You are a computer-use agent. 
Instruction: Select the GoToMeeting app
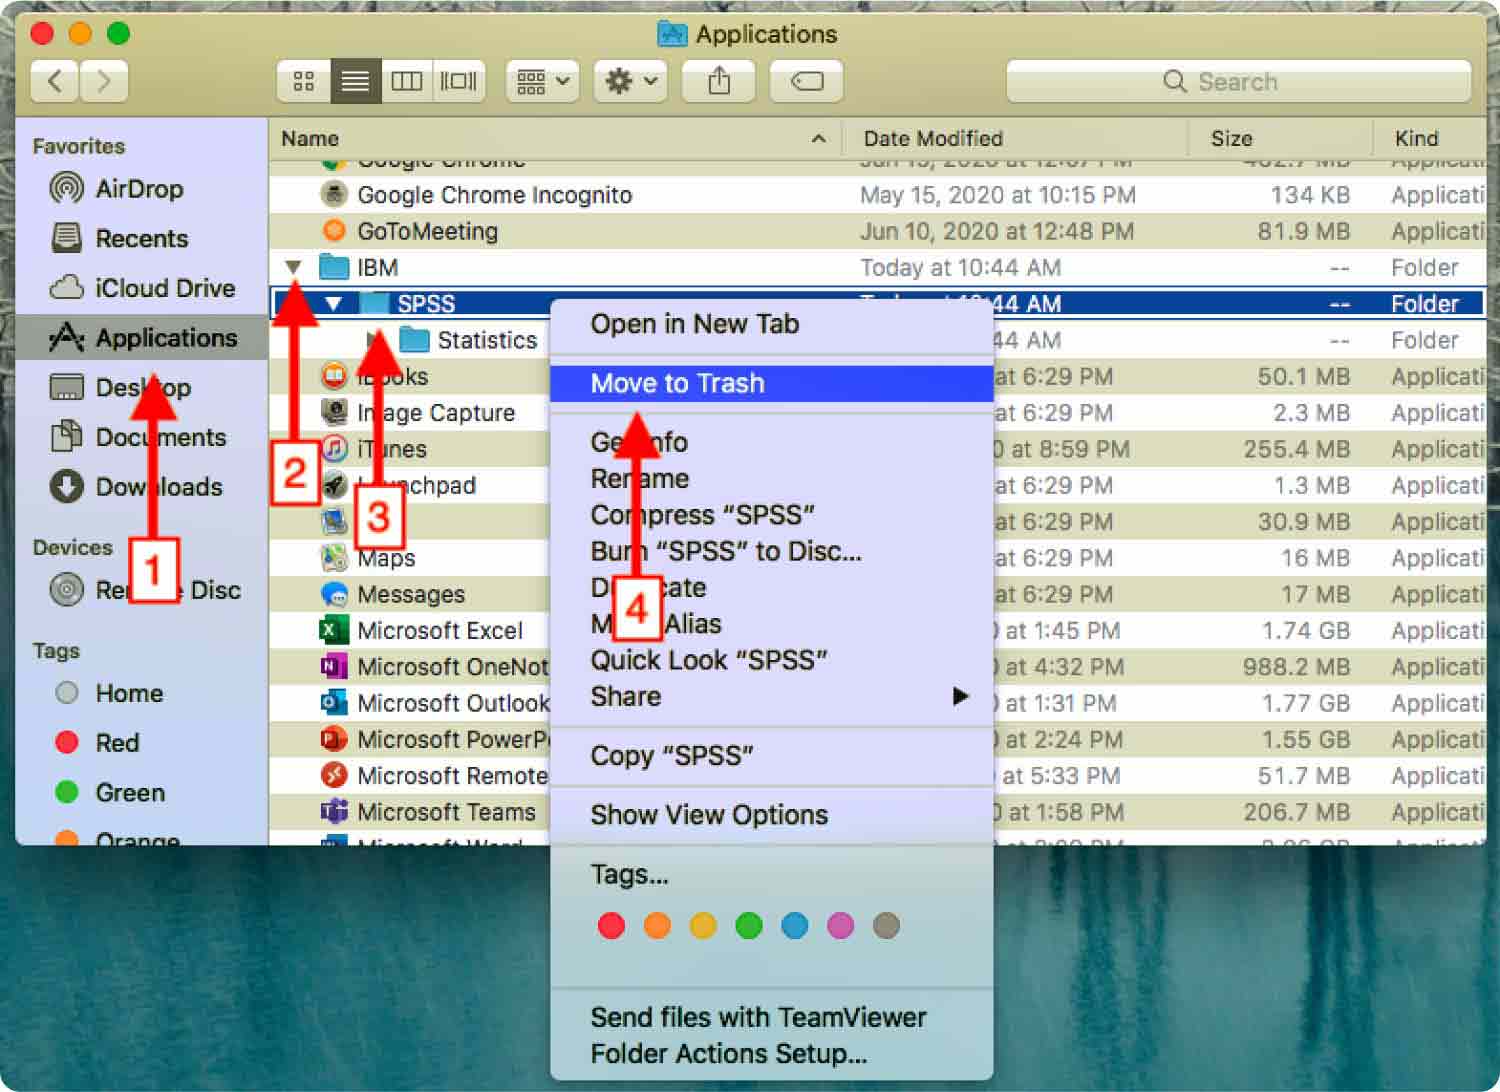point(877,231)
